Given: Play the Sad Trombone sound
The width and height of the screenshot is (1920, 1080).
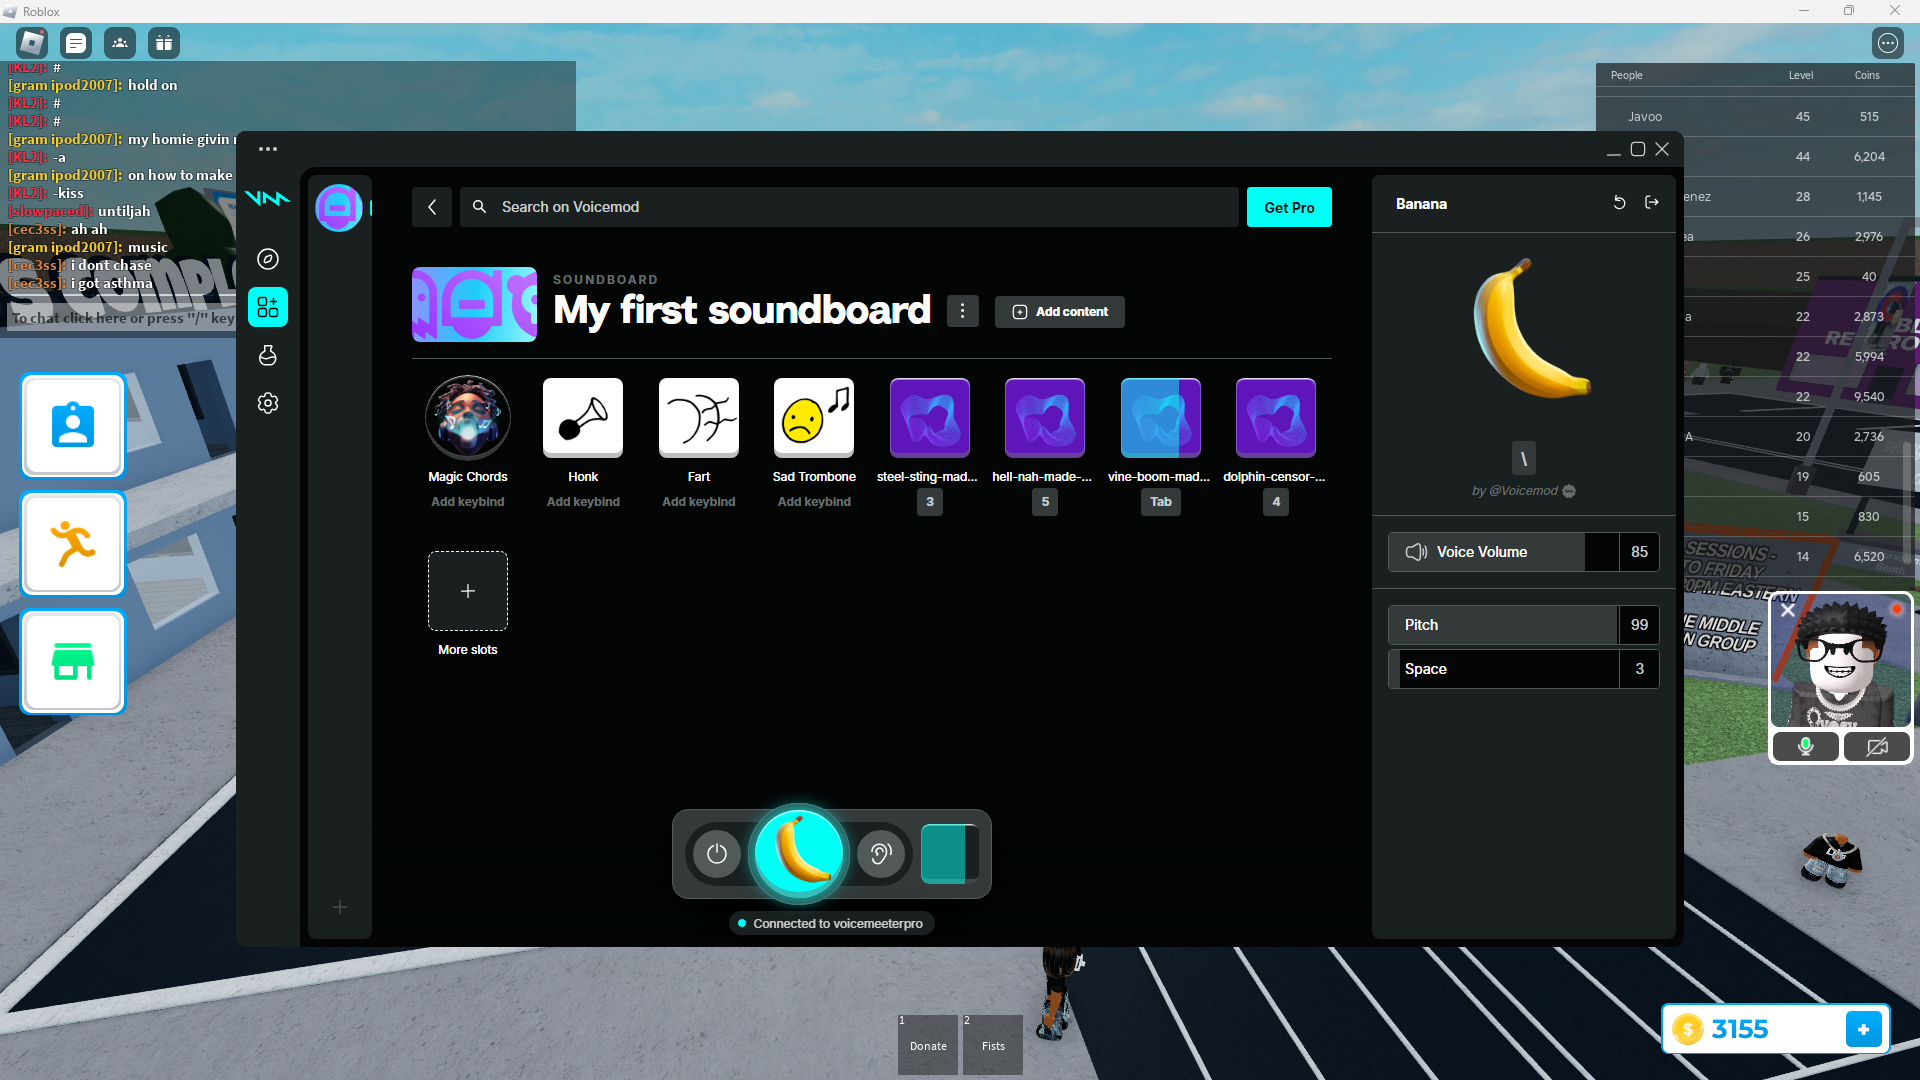Looking at the screenshot, I should coord(814,417).
